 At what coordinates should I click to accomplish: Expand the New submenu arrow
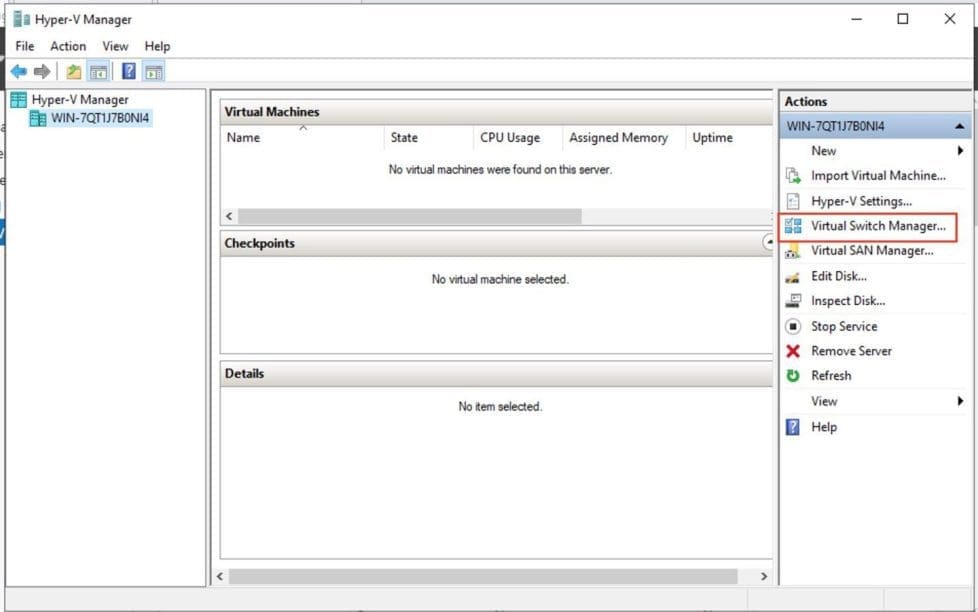pos(960,151)
